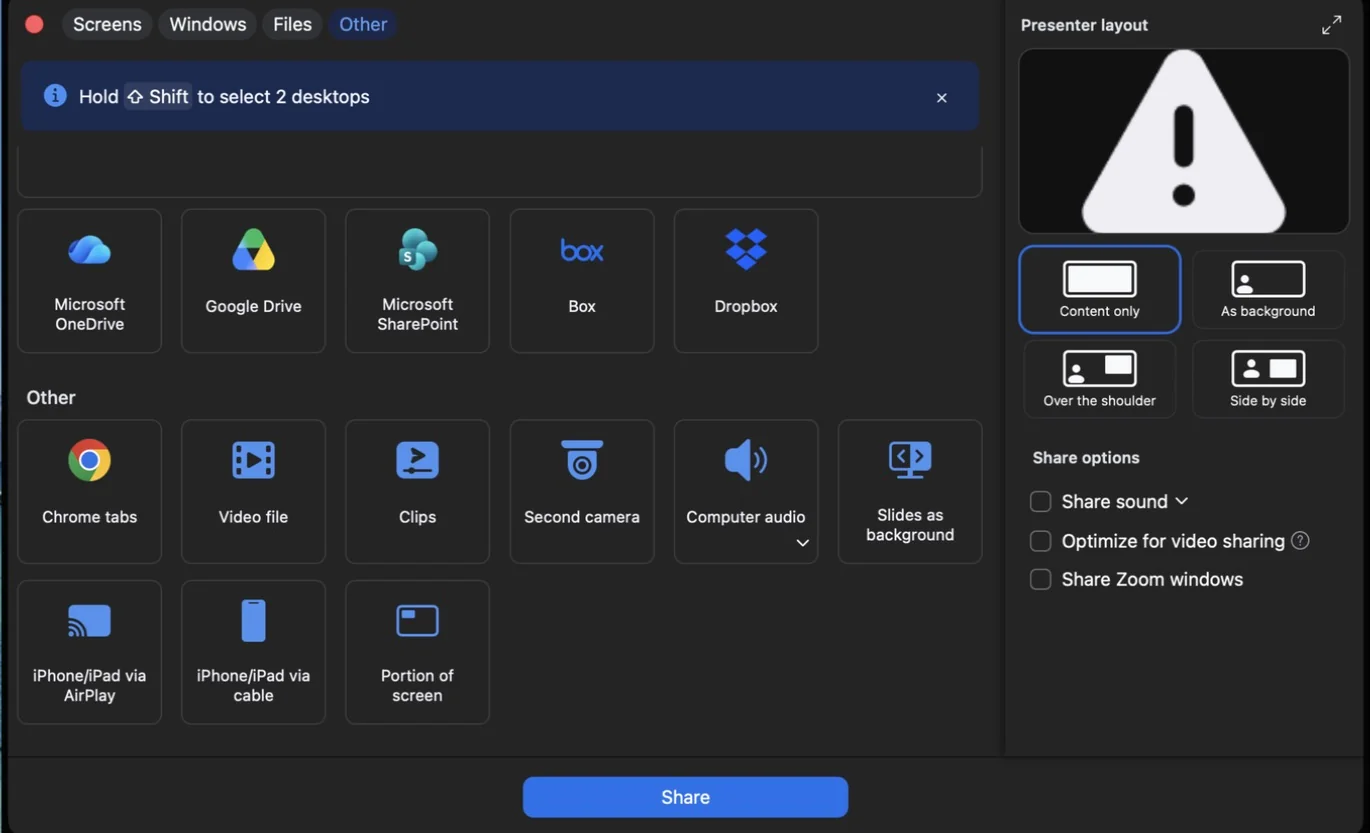Open the Windows tab

coord(208,24)
